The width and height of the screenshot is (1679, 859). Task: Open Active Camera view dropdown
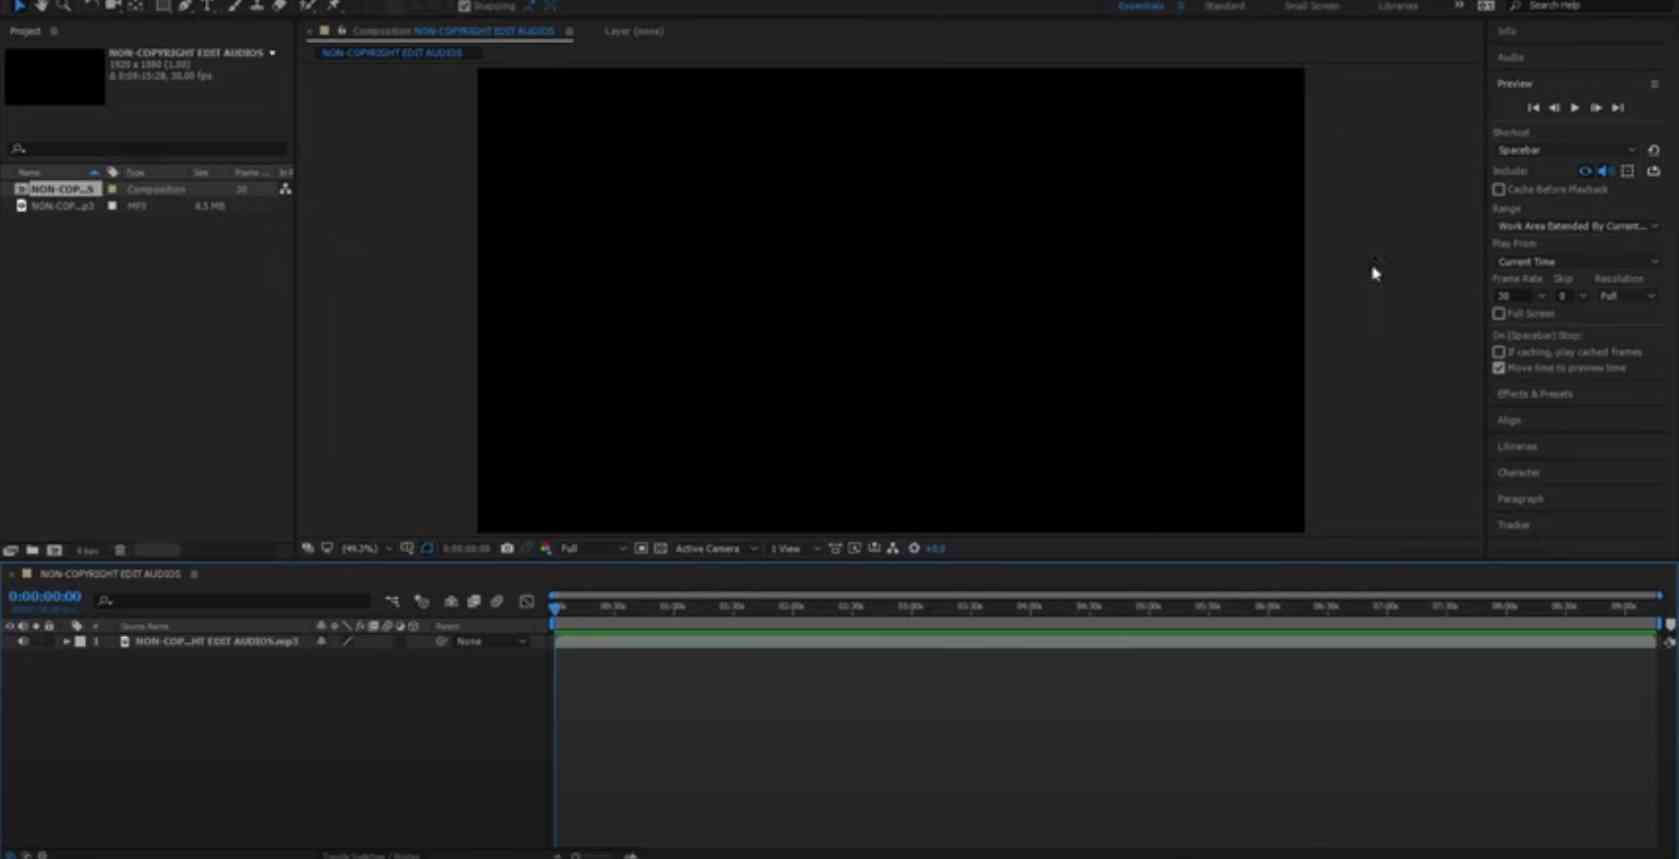(715, 549)
